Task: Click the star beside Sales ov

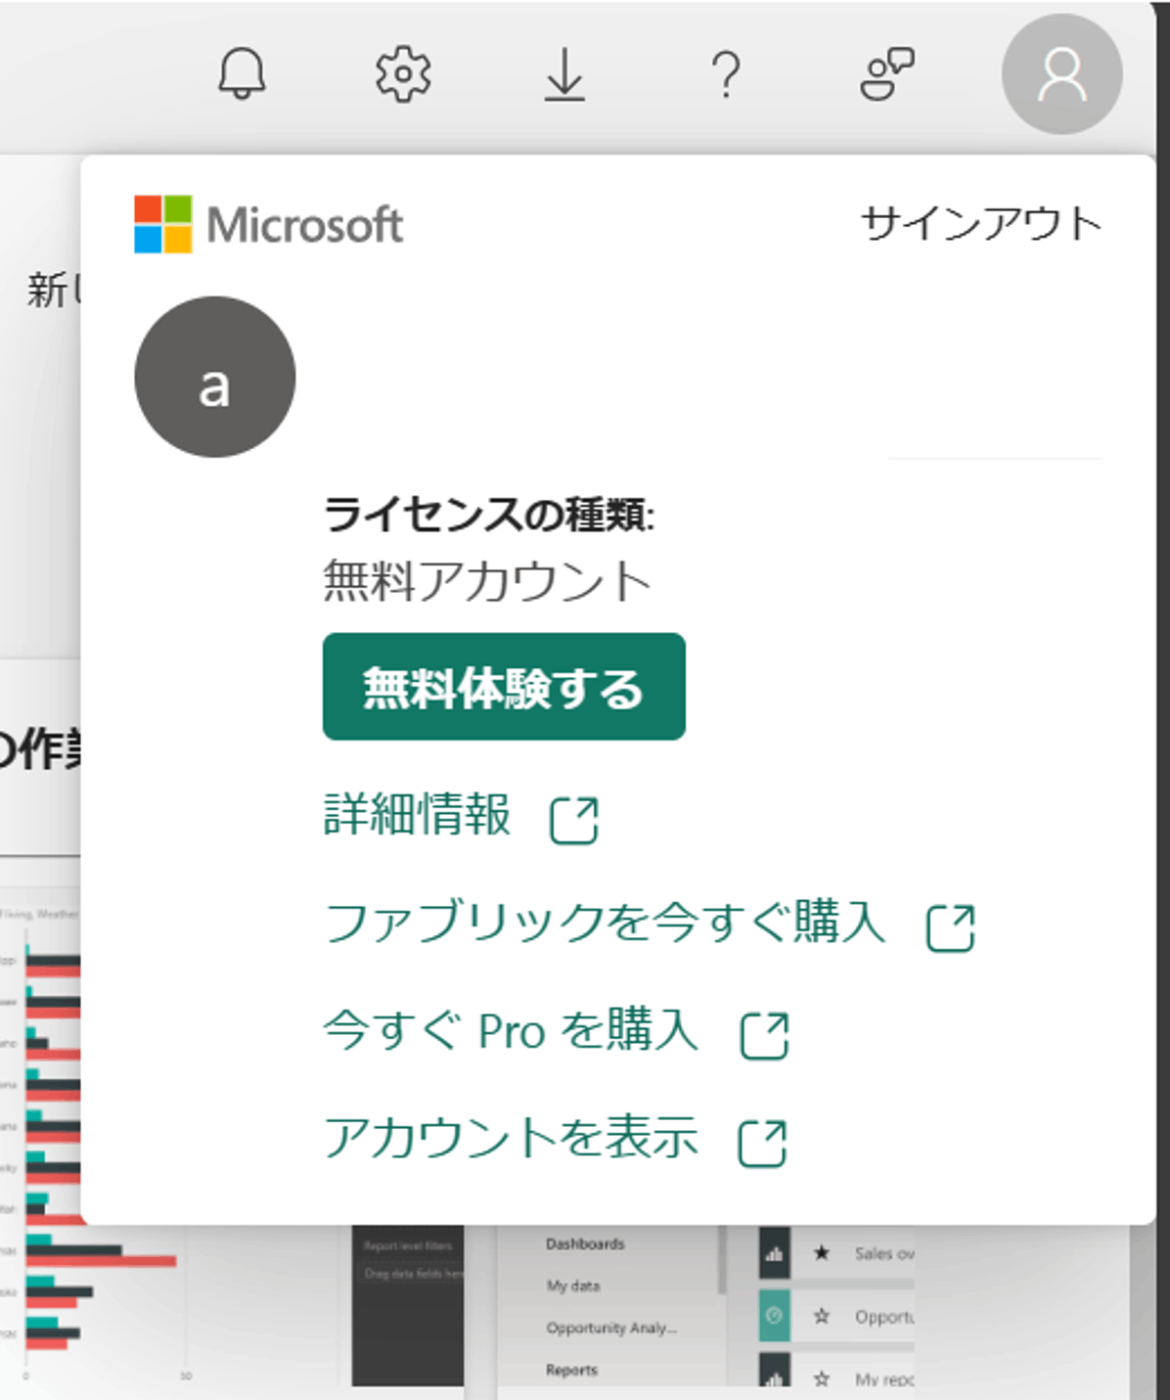Action: [822, 1252]
